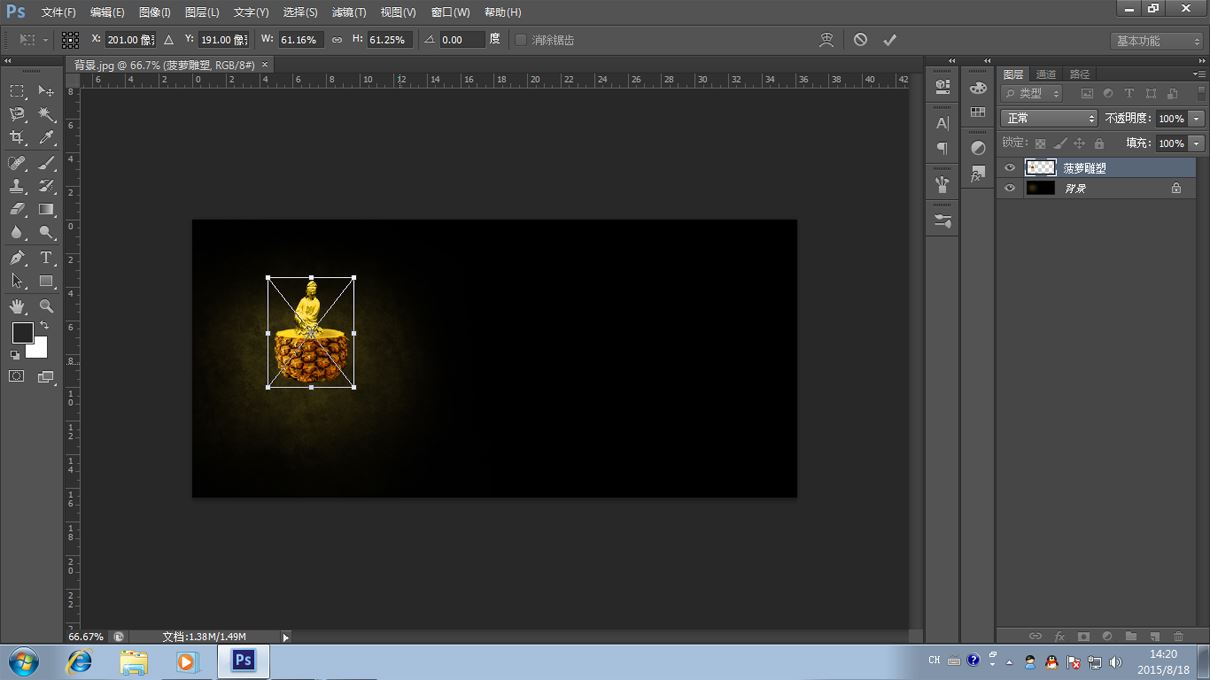Viewport: 1210px width, 680px height.
Task: Hide the 菠萝雕塑 layer using eye icon
Action: coord(1010,168)
